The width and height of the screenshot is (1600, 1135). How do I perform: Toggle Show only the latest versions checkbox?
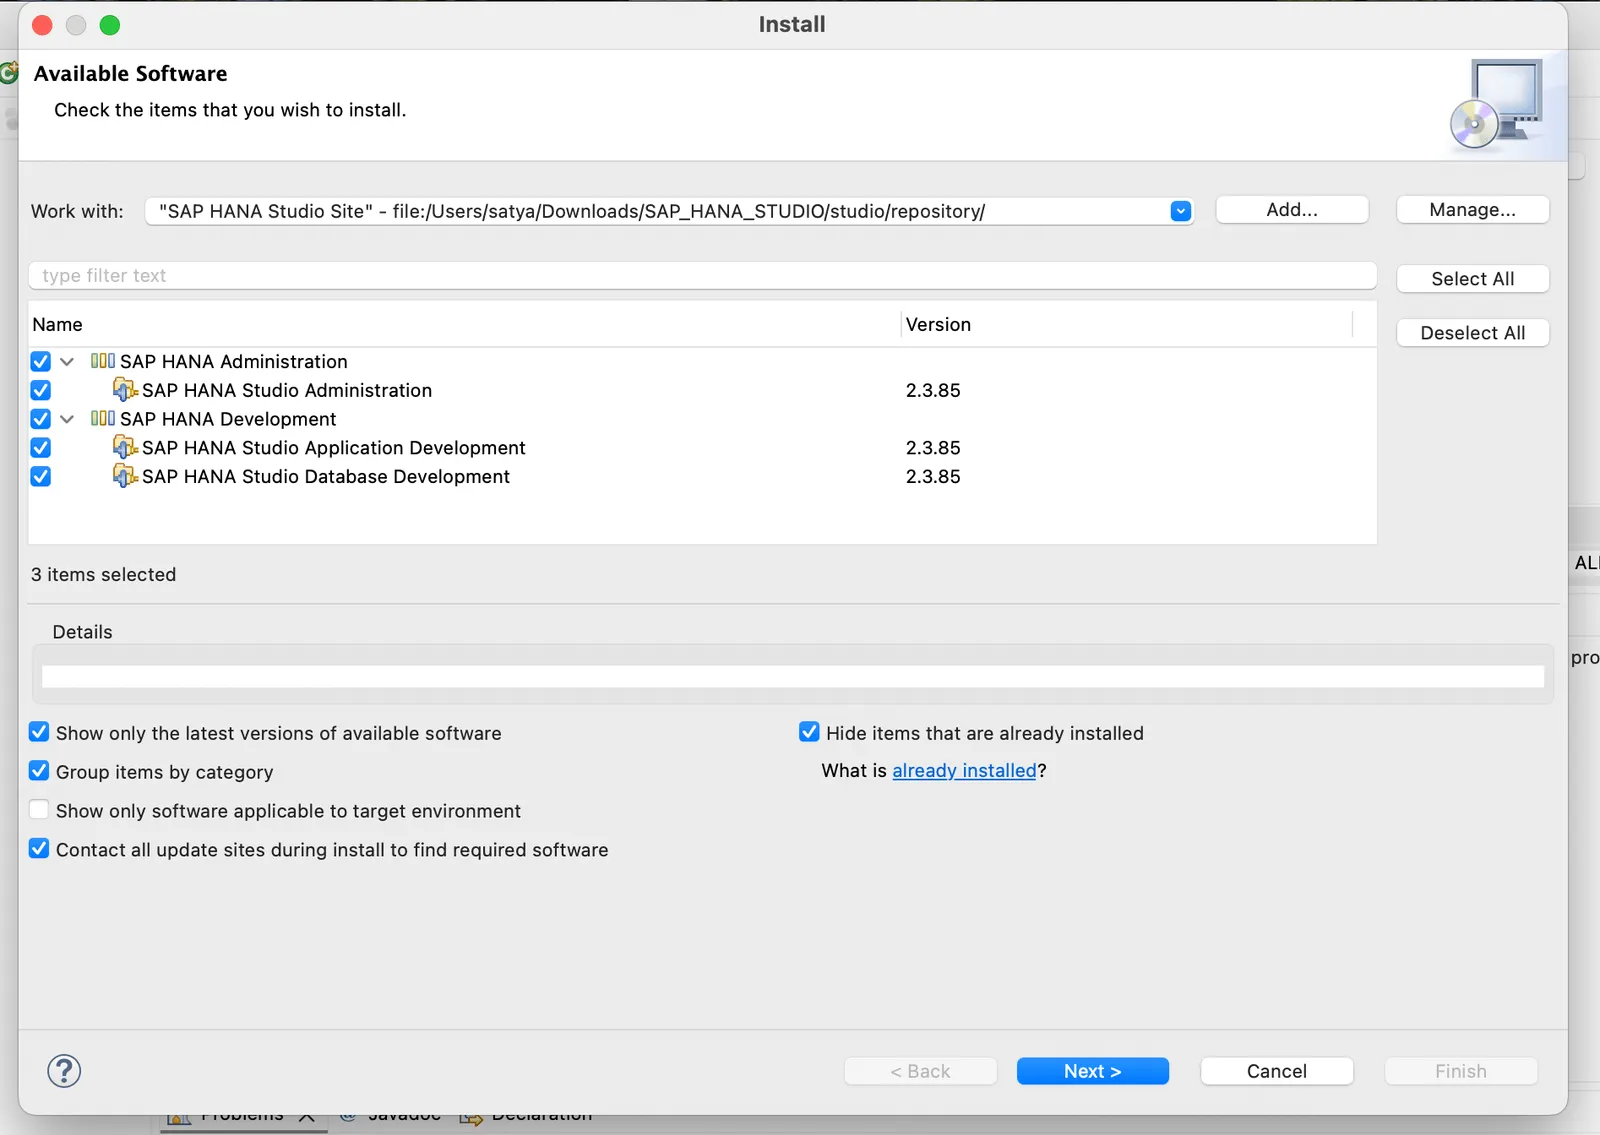(39, 732)
